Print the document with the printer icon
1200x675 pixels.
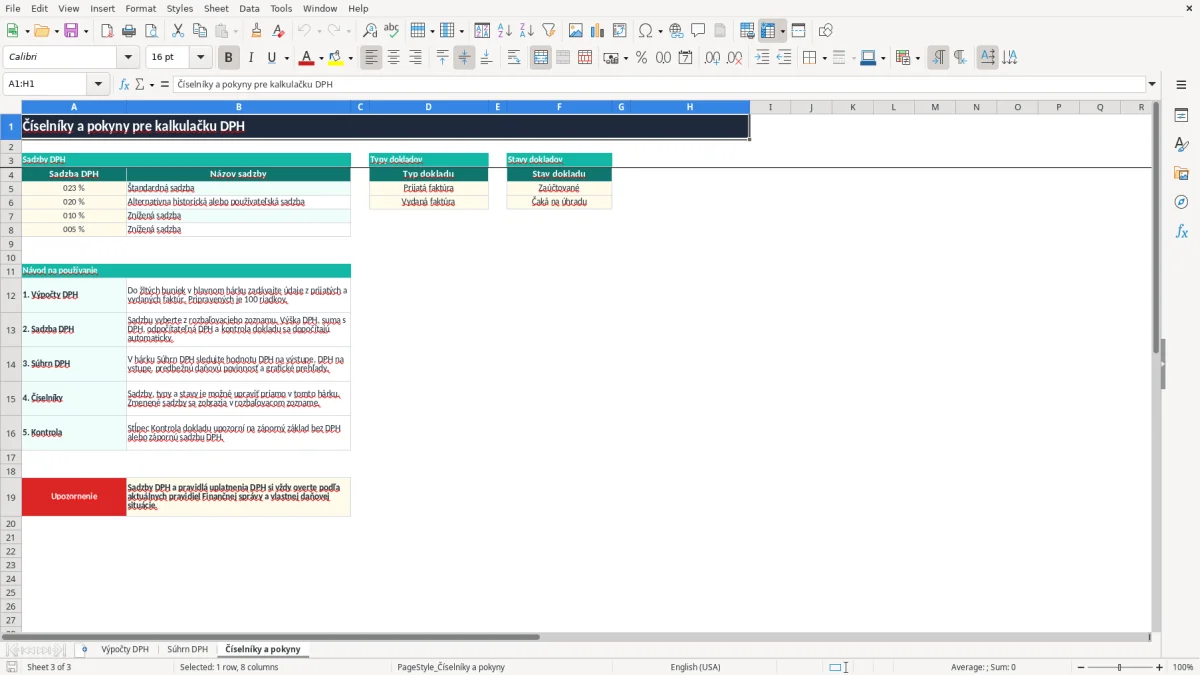click(x=129, y=31)
